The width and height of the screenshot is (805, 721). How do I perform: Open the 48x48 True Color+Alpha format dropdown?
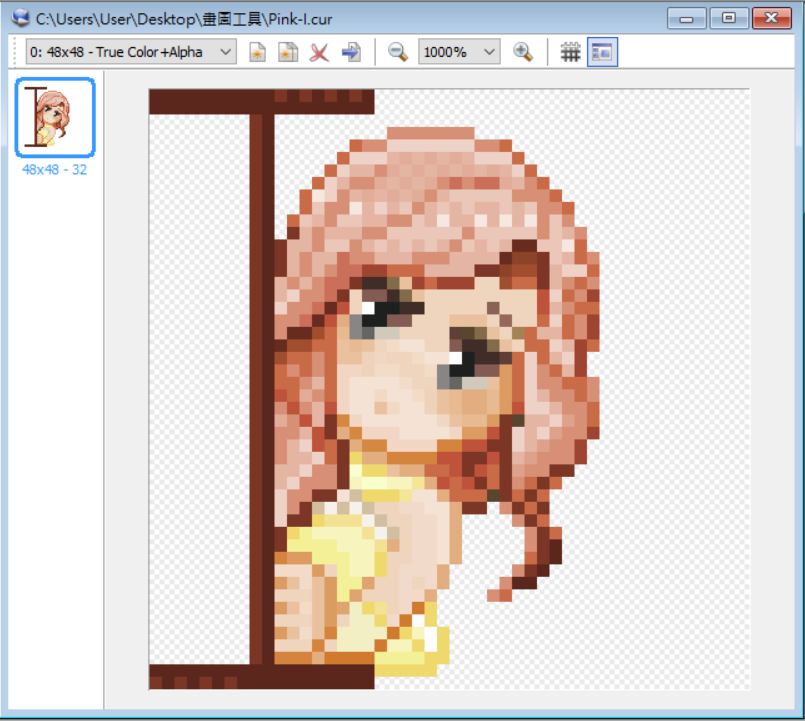(x=131, y=52)
